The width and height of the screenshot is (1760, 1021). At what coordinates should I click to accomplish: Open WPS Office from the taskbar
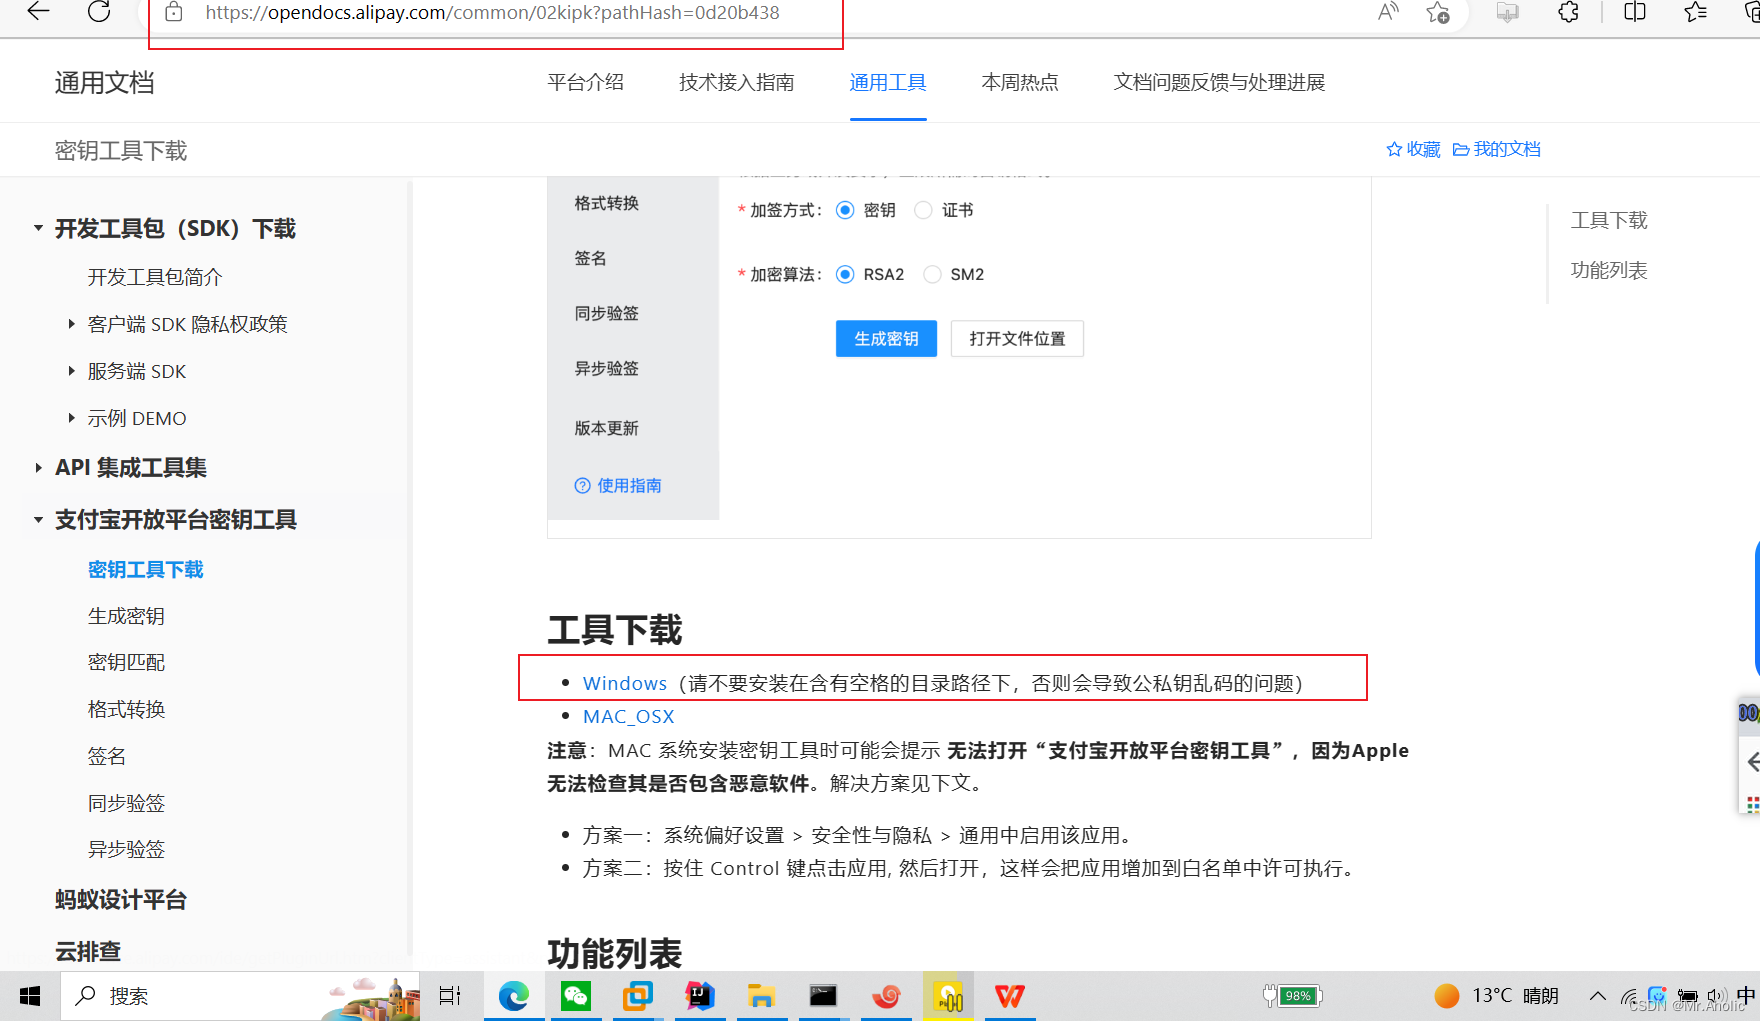1010,996
